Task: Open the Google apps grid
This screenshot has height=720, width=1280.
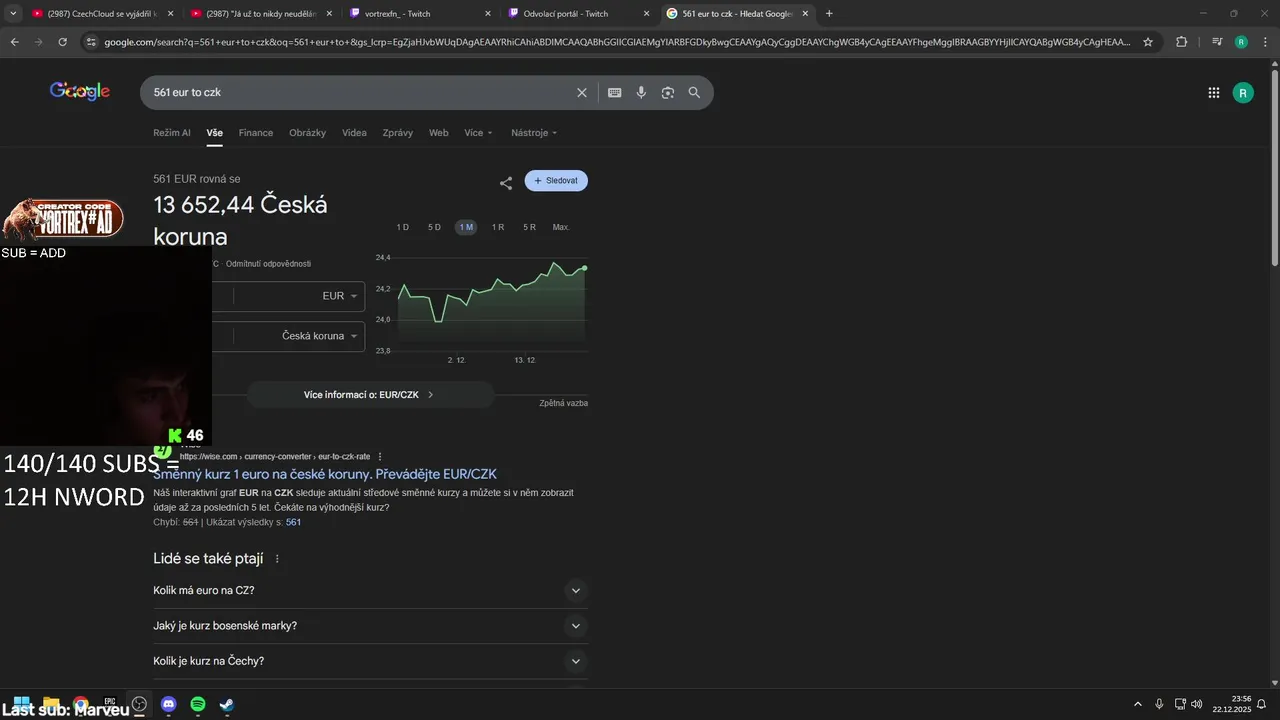Action: [x=1214, y=93]
